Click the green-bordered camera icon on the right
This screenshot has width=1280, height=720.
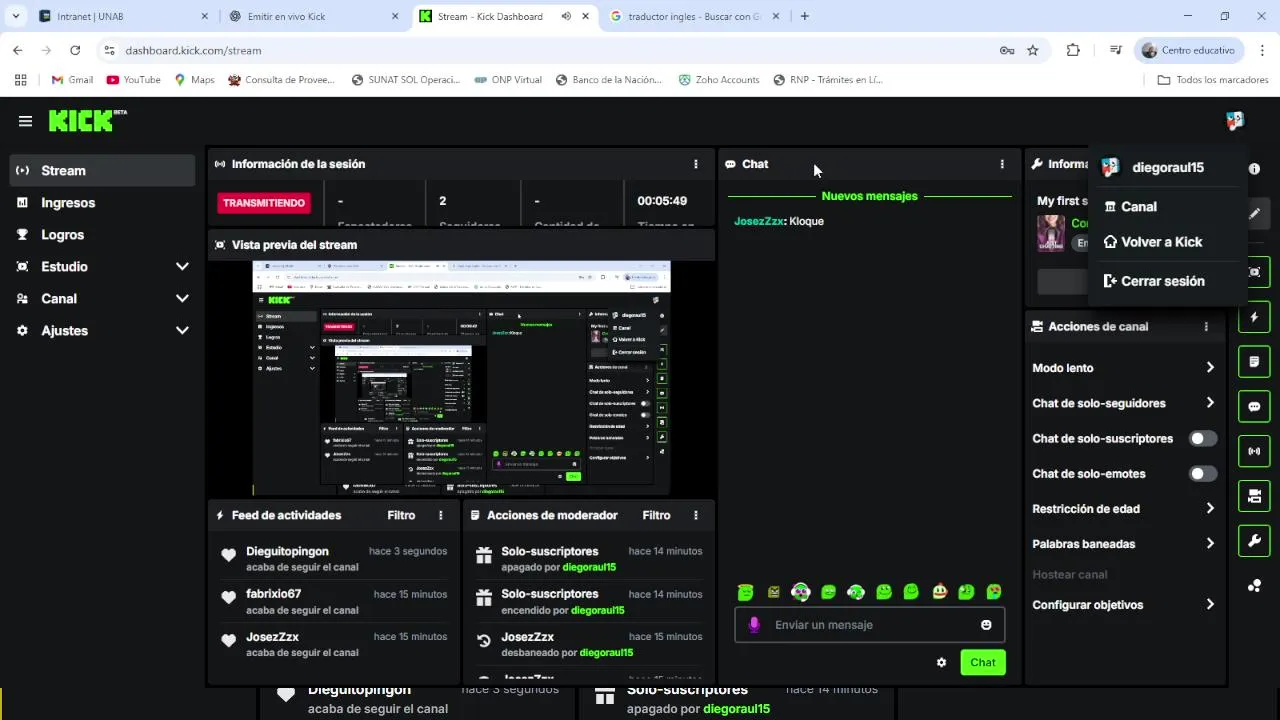coord(1254,496)
